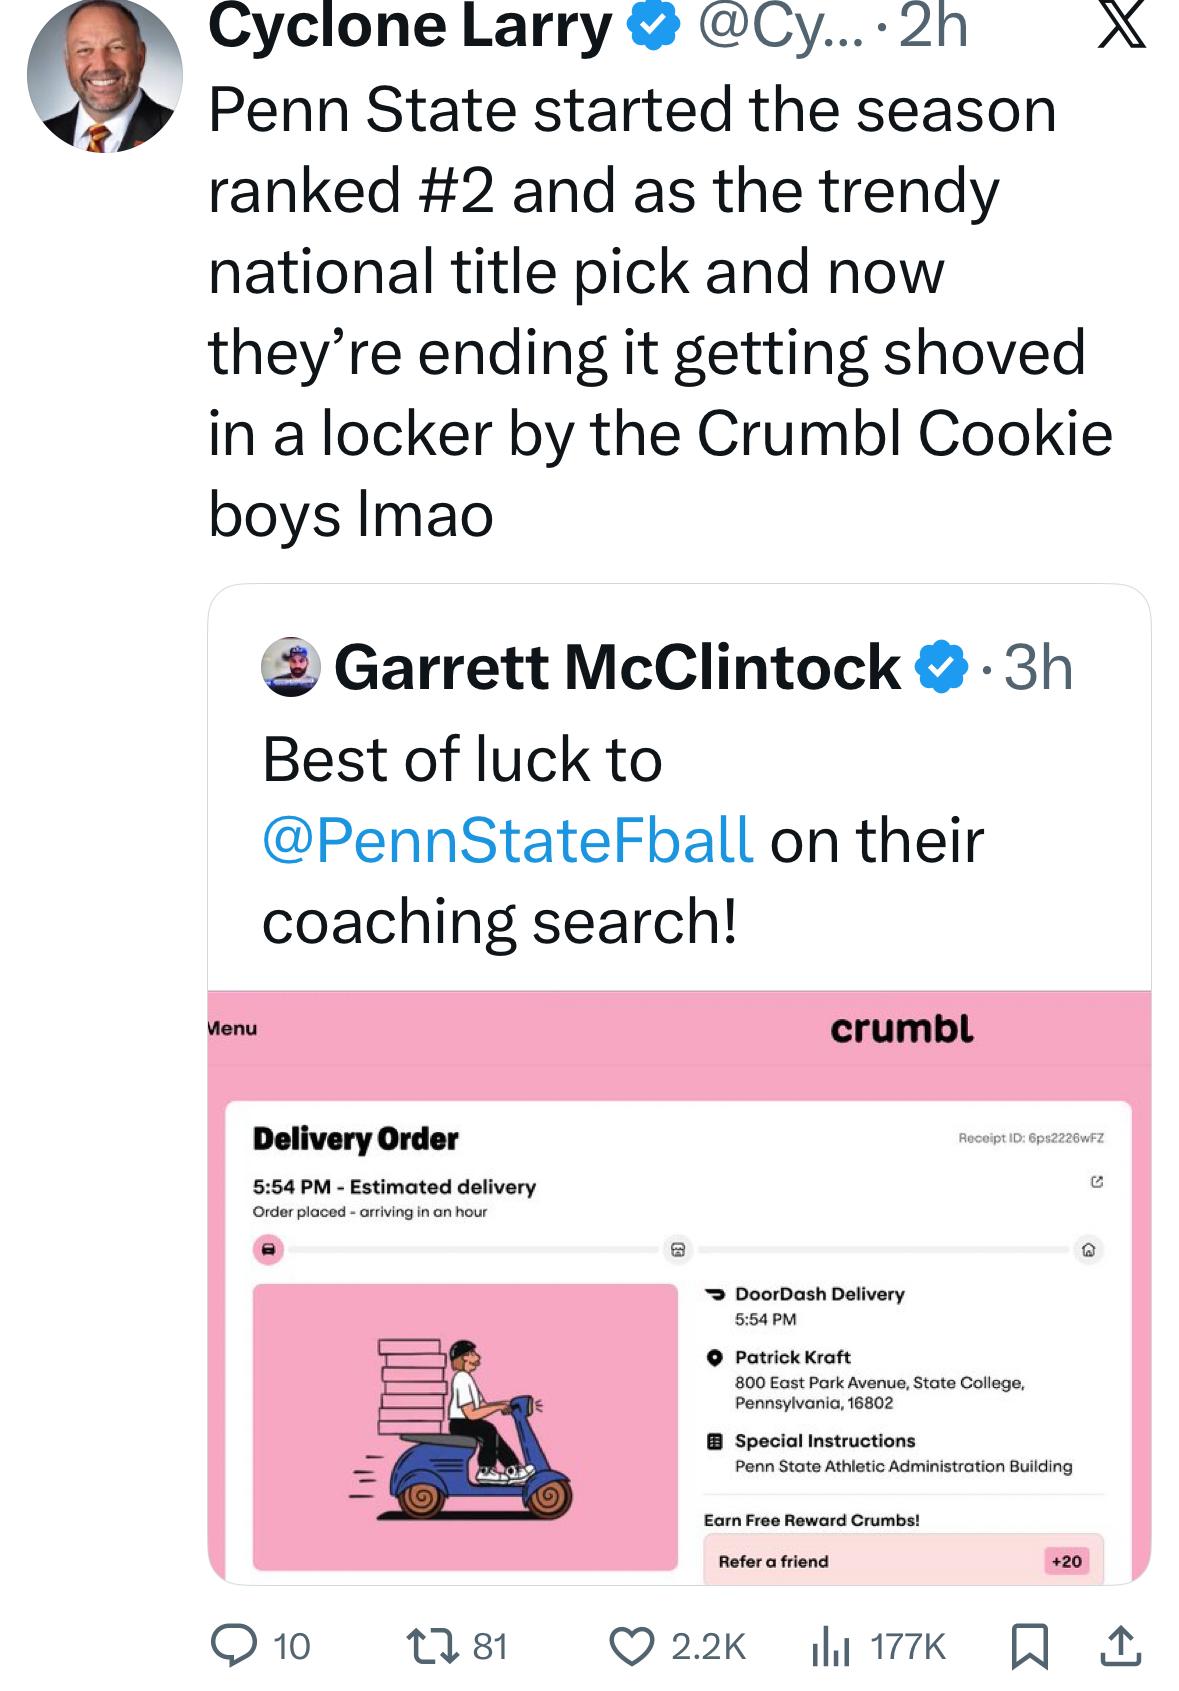This screenshot has width=1179, height=1691.
Task: Like the tweet with heart icon
Action: pos(632,1645)
